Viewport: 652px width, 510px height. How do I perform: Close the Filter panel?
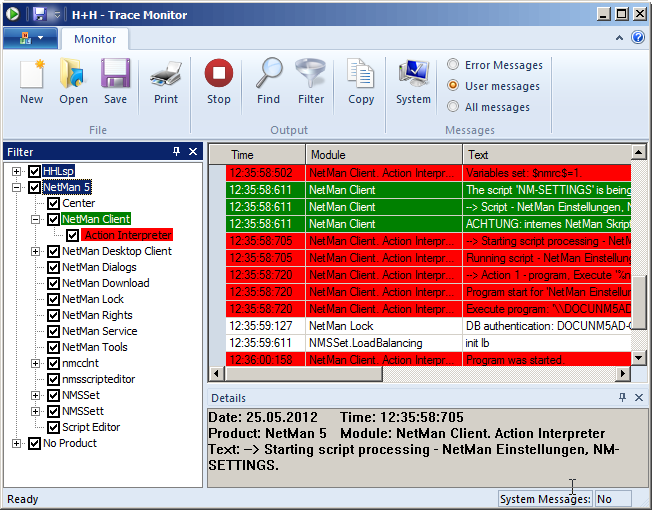[x=193, y=152]
